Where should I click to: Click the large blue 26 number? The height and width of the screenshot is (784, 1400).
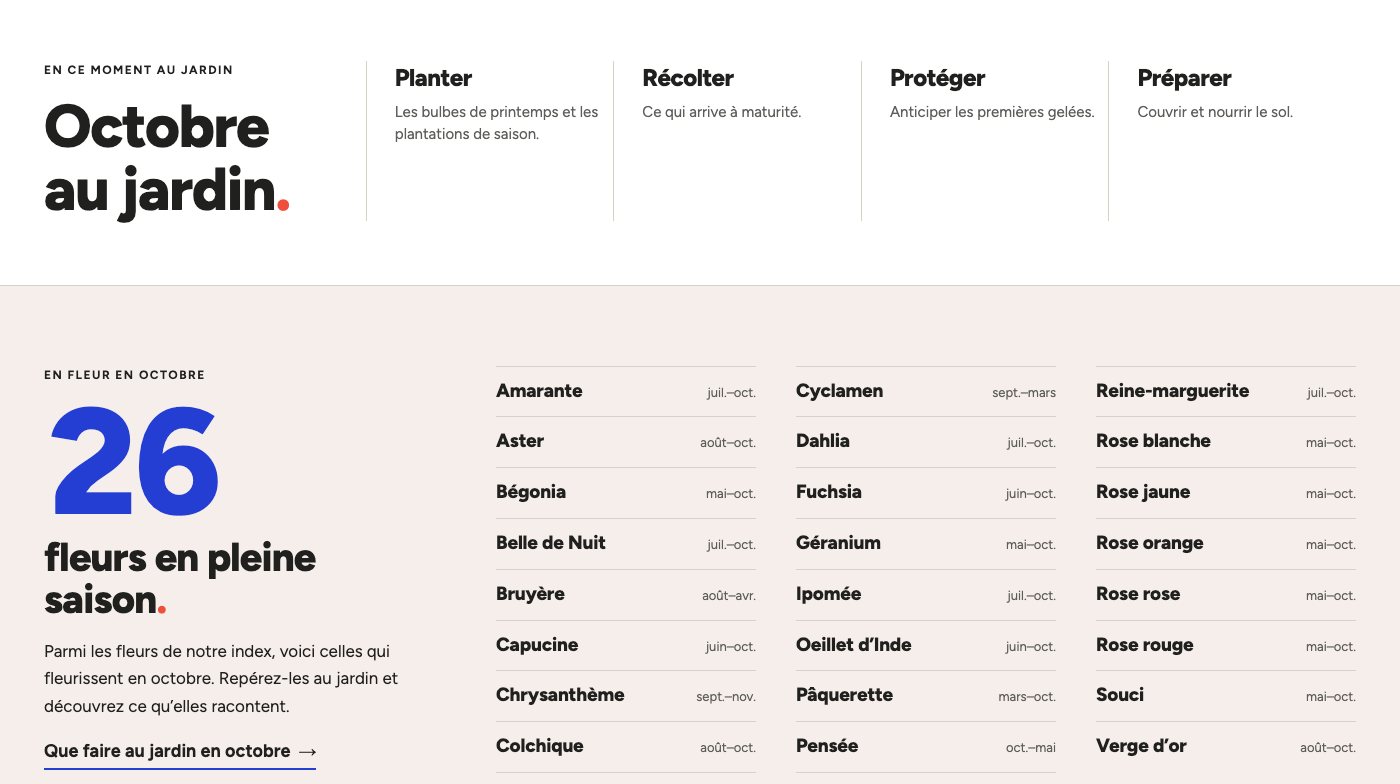(135, 461)
